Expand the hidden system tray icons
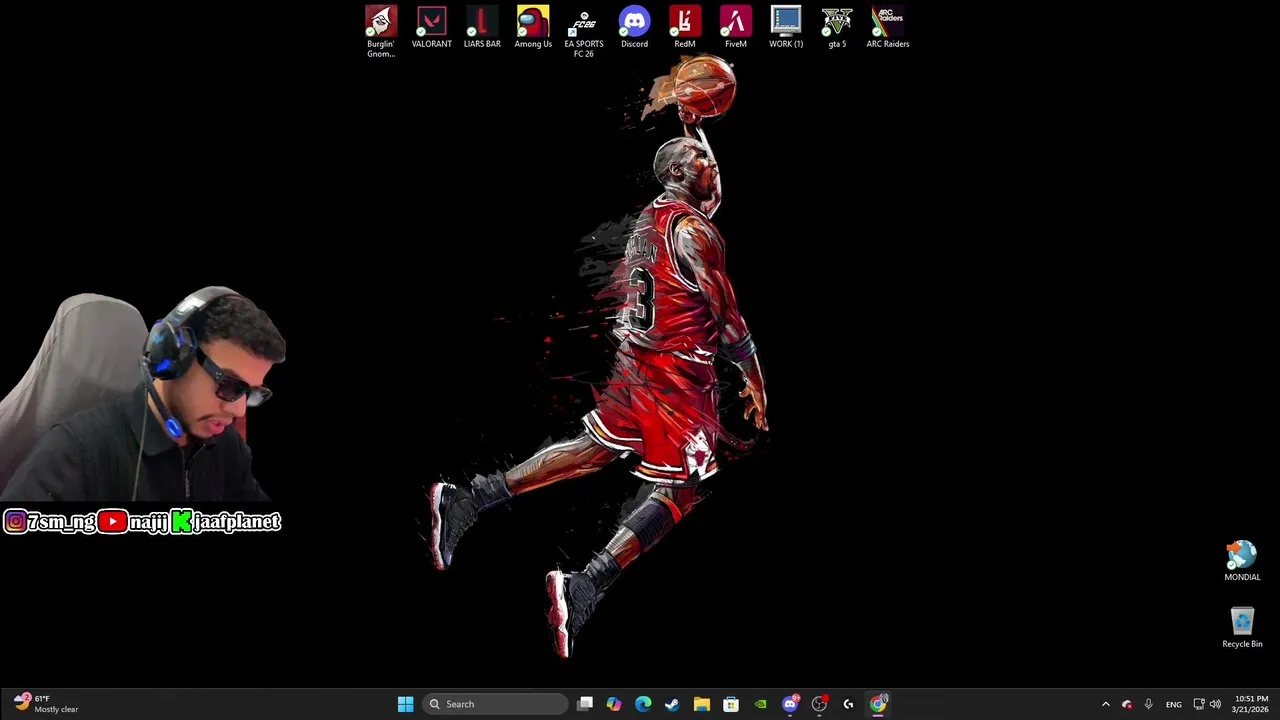Screen dimensions: 1280x720 click(x=1105, y=704)
